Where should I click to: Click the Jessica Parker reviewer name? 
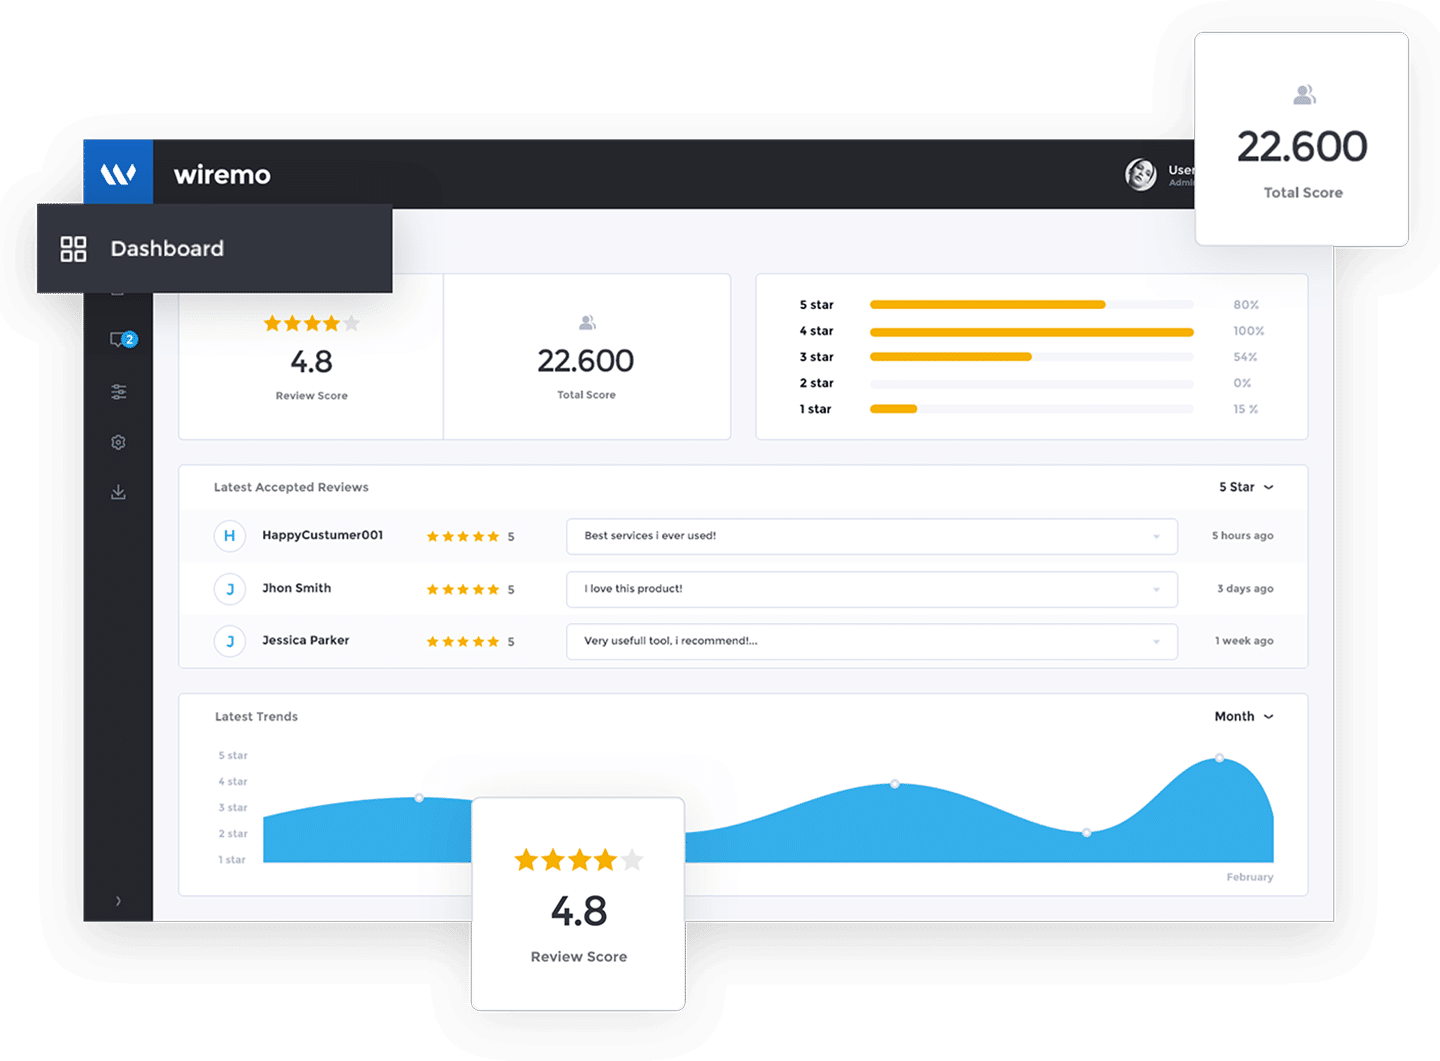(x=305, y=640)
